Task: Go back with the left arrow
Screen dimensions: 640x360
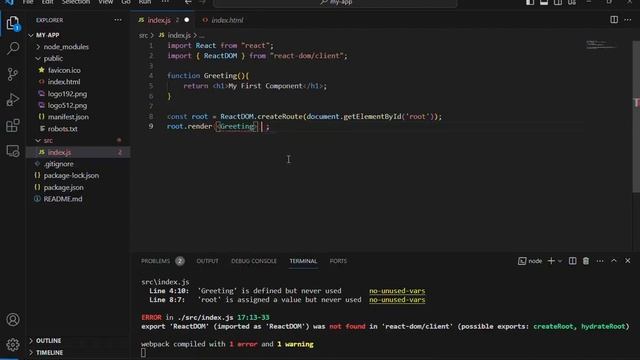Action: tap(188, 2)
